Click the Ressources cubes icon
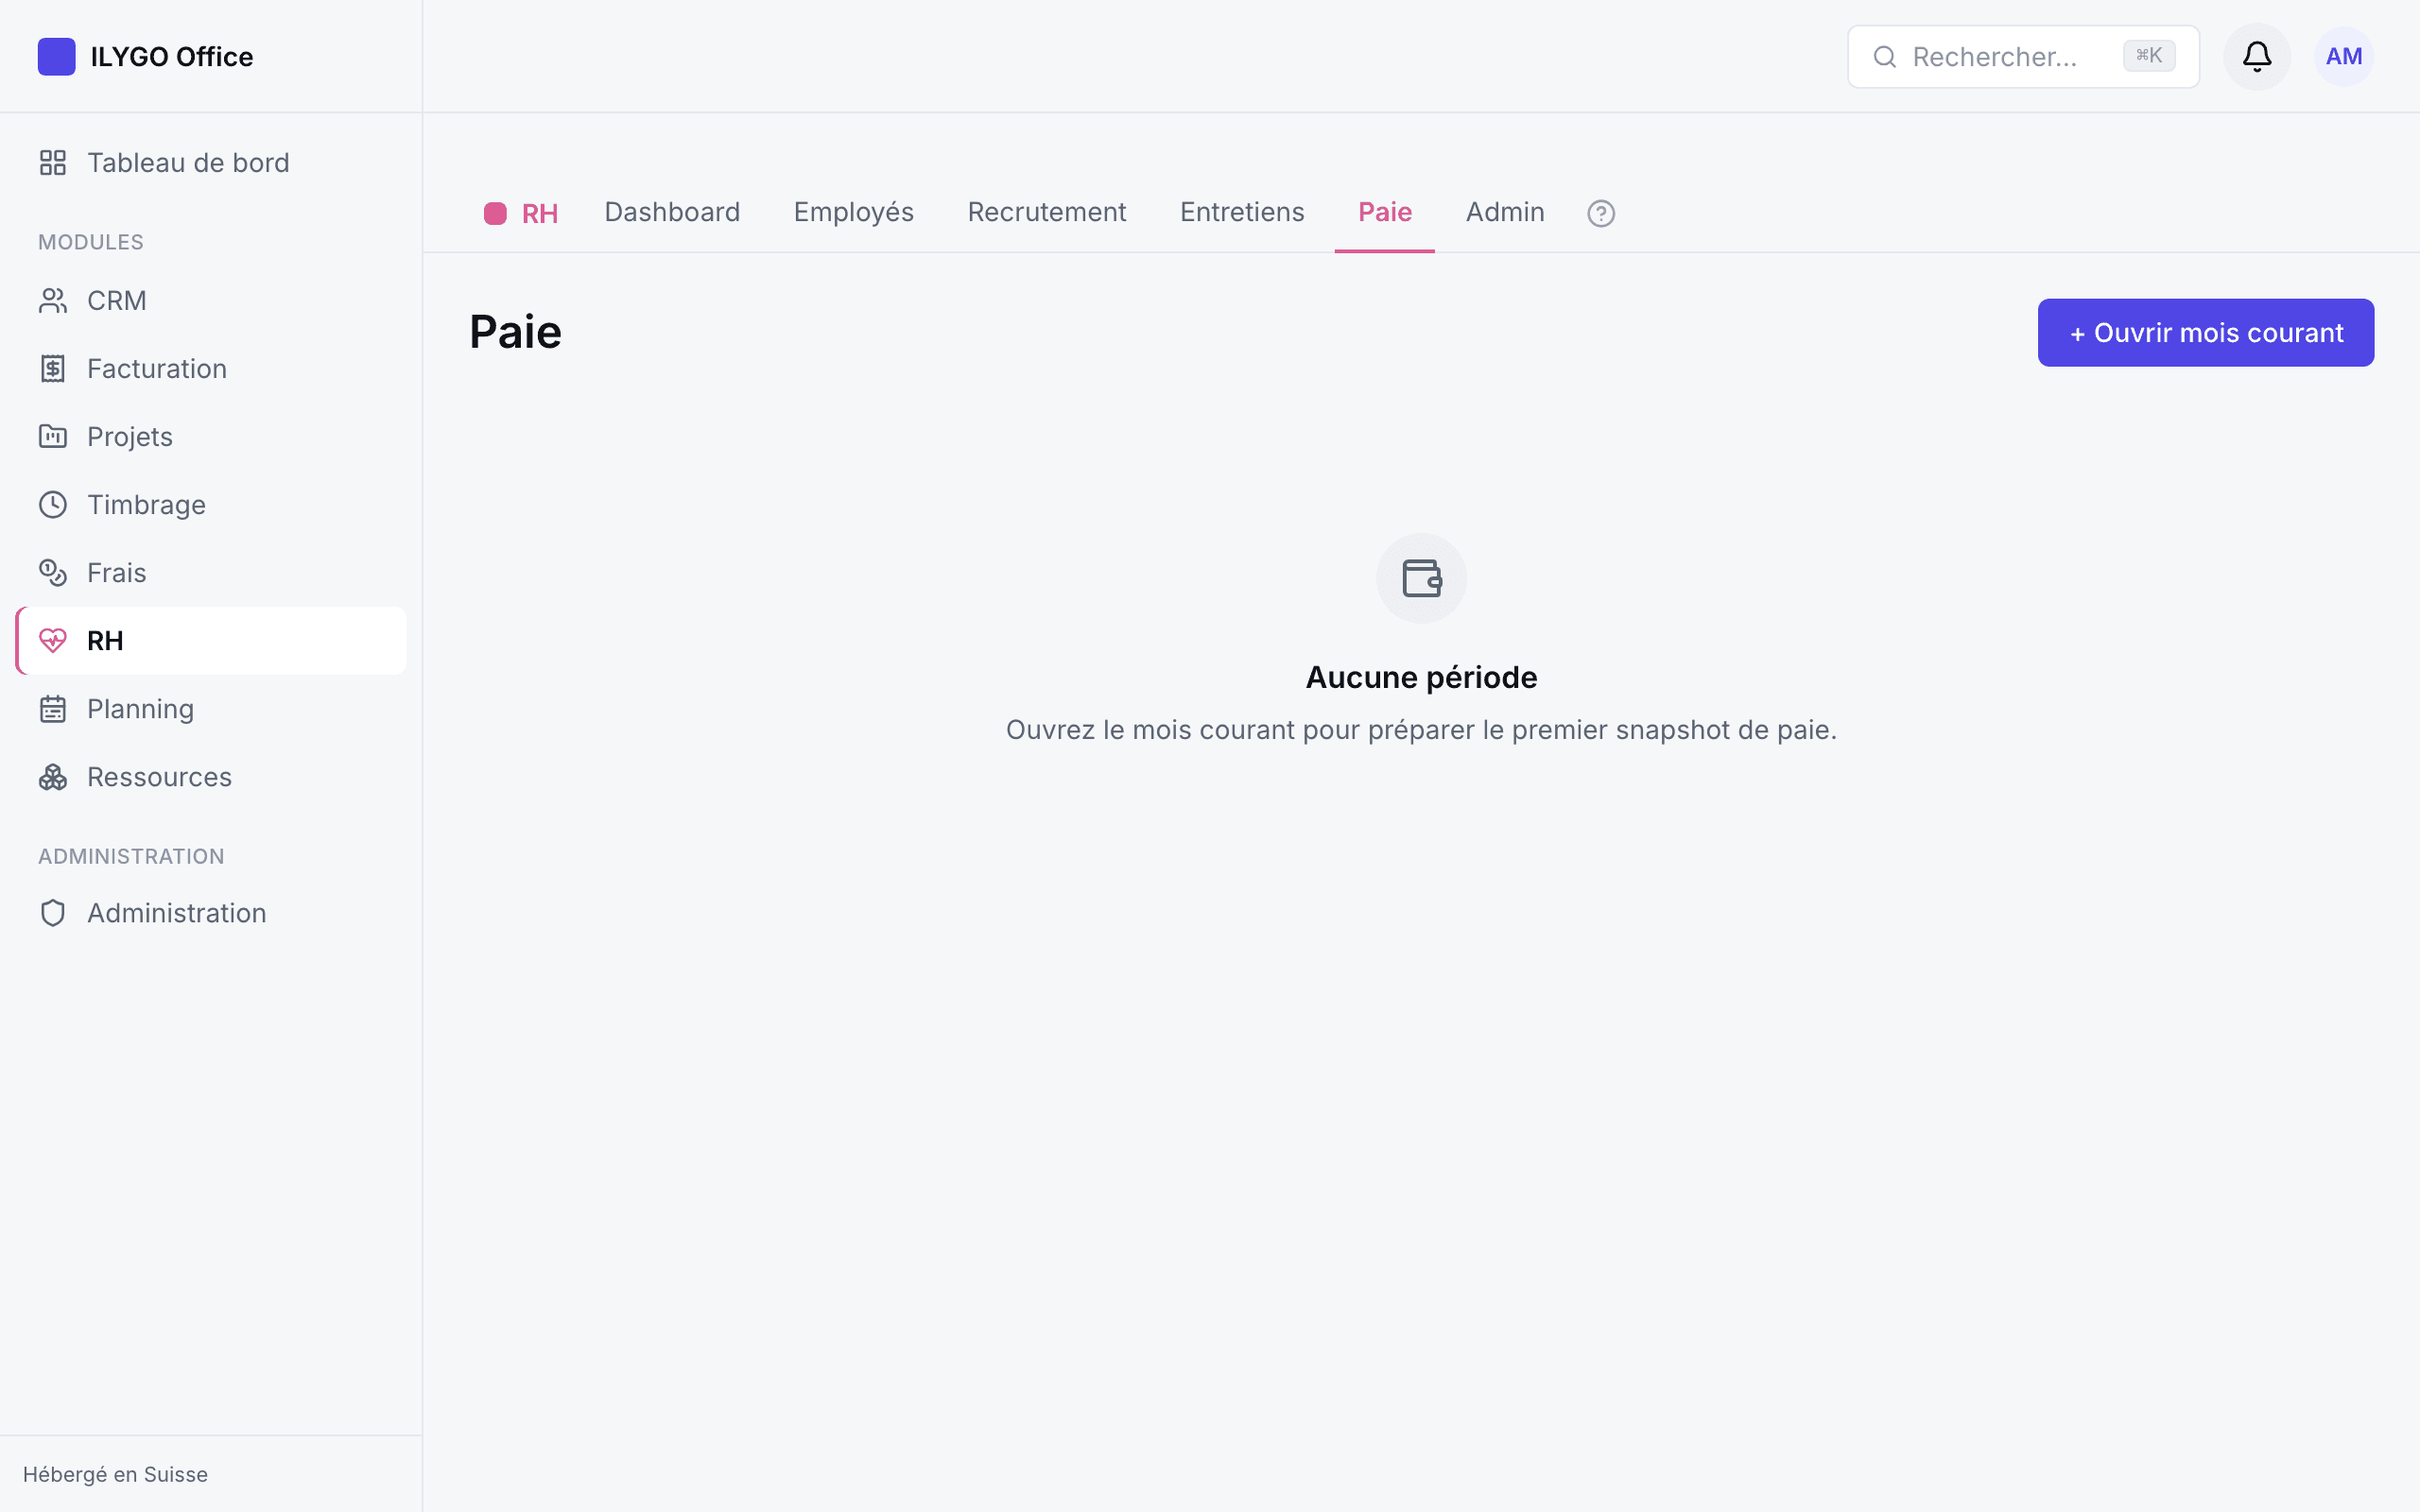This screenshot has width=2420, height=1512. [x=53, y=777]
